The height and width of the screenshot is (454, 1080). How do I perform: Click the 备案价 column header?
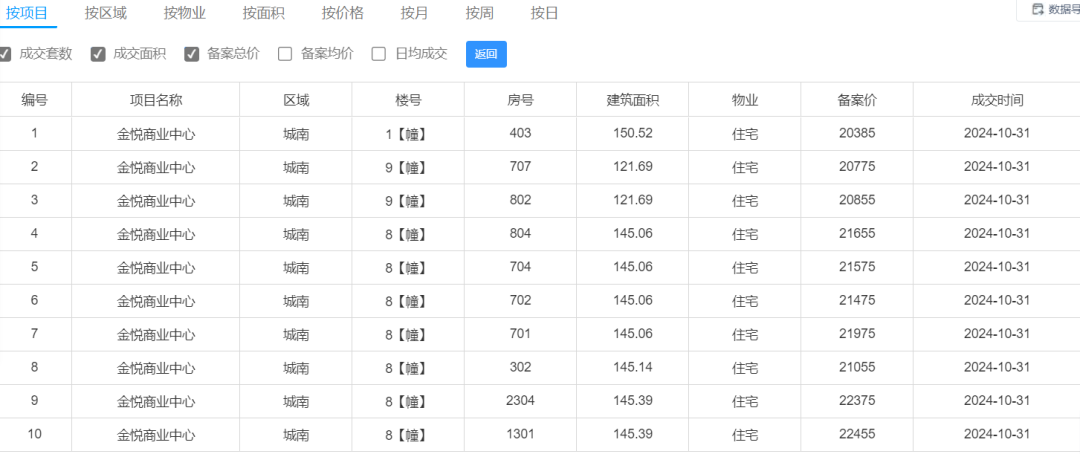(857, 100)
